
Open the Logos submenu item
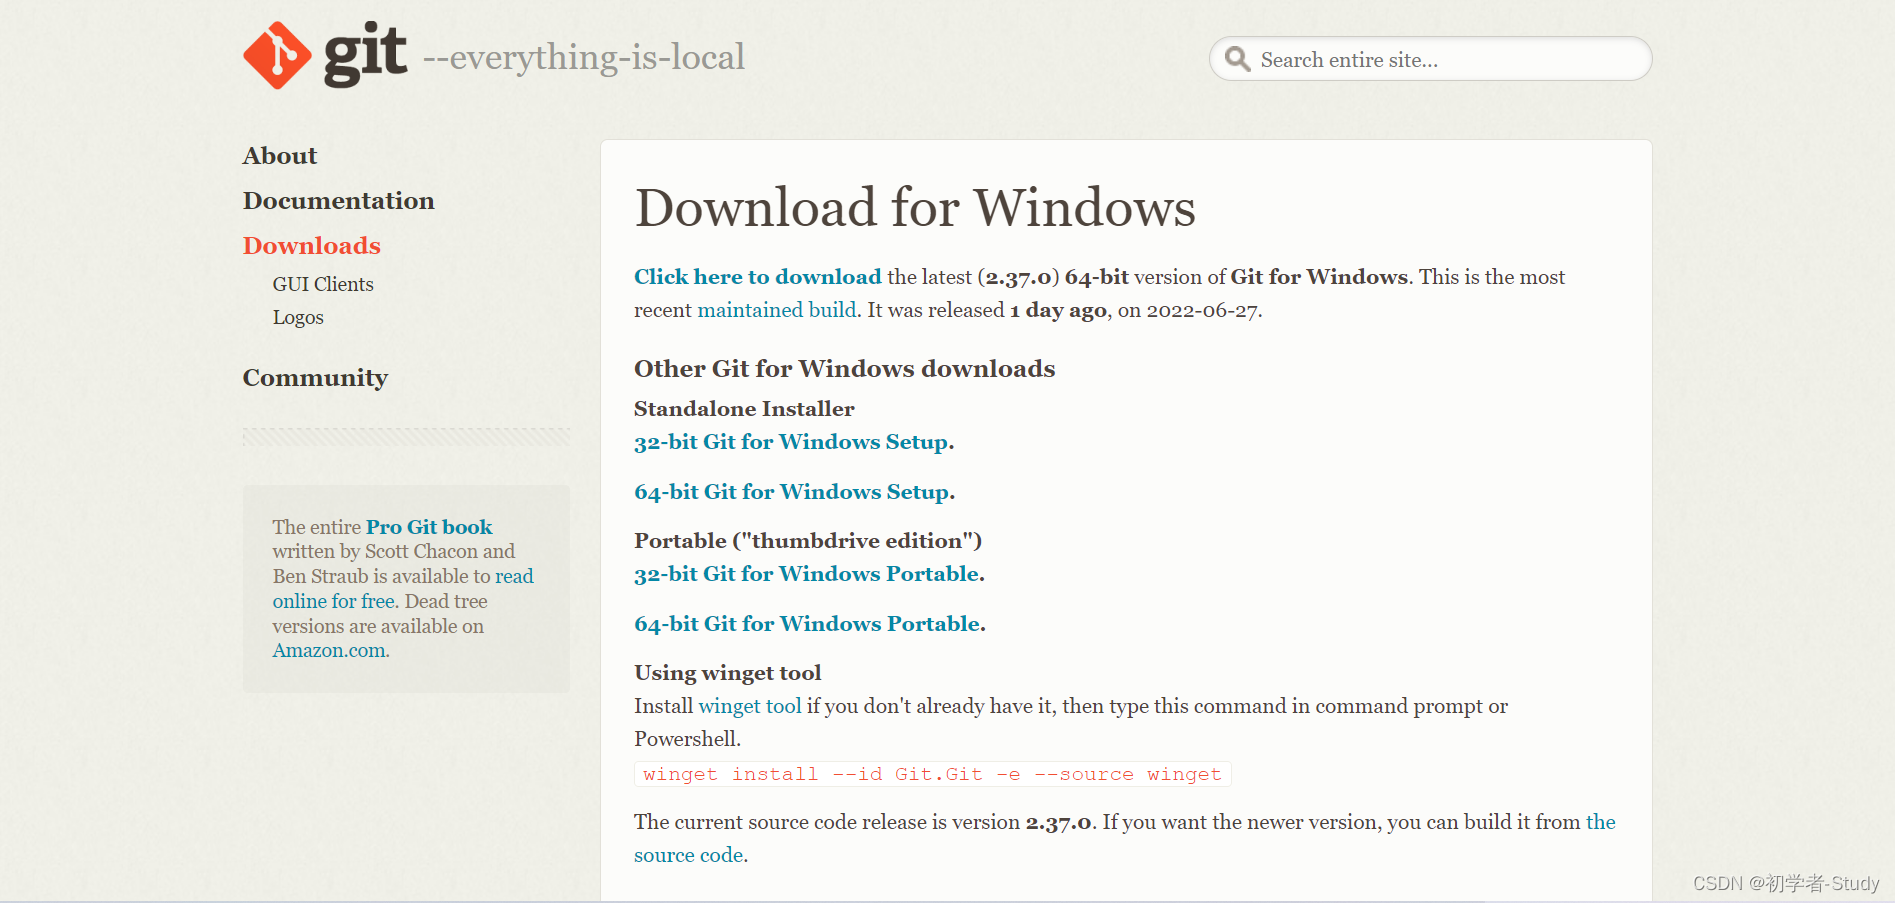[298, 317]
